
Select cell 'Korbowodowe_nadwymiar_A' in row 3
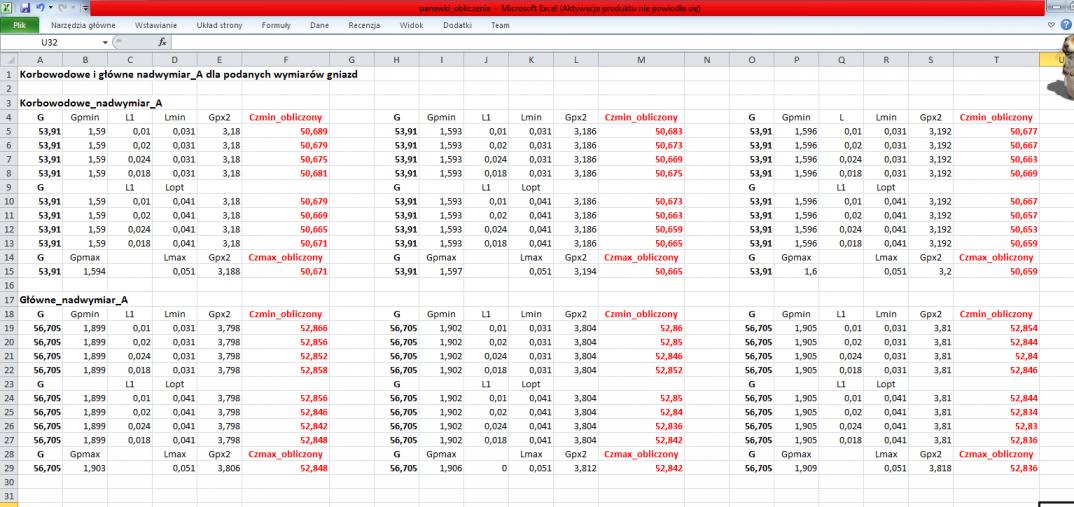[90, 103]
